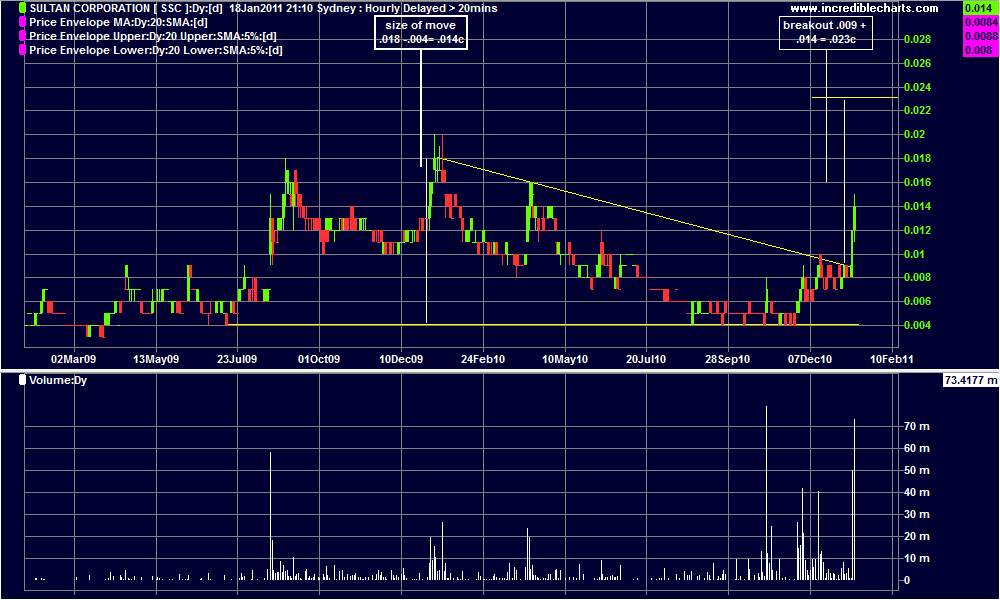This screenshot has width=1000, height=600.
Task: Click the 10May10 date axis label
Action: click(565, 359)
